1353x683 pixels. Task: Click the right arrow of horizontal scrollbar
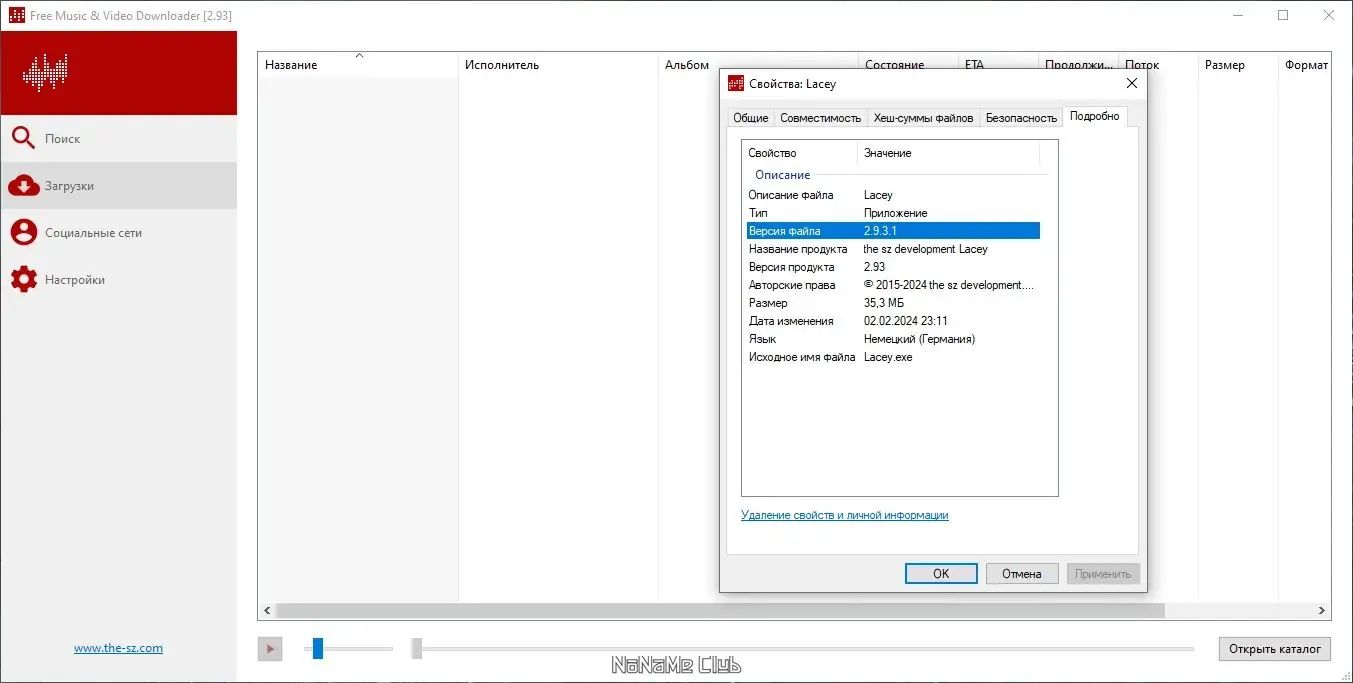click(1323, 610)
